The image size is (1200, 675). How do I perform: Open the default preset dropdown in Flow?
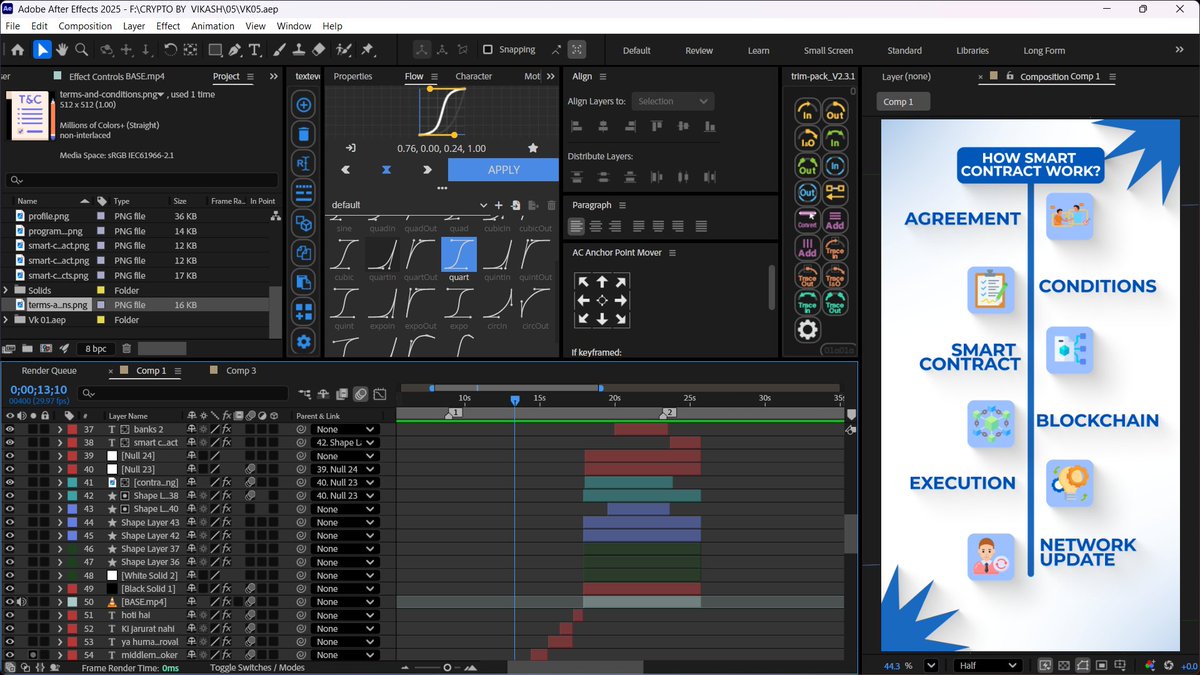click(409, 205)
